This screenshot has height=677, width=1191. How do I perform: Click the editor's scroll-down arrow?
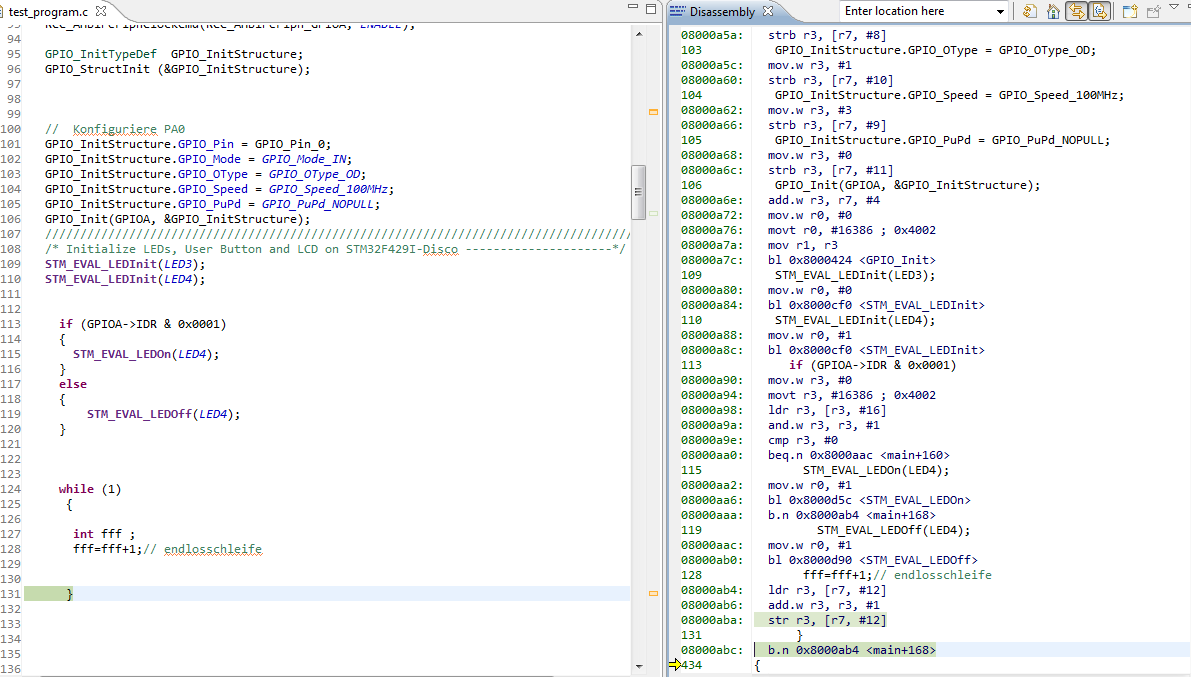click(x=638, y=667)
